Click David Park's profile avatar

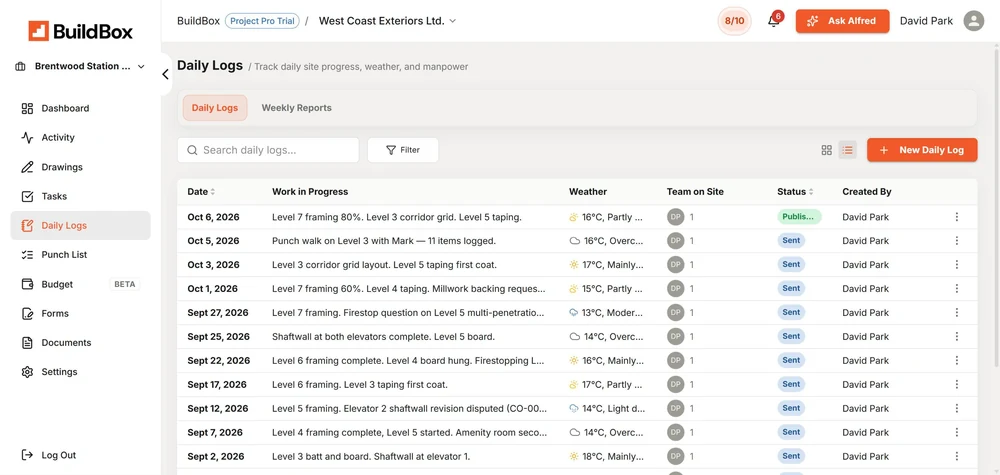(x=973, y=21)
